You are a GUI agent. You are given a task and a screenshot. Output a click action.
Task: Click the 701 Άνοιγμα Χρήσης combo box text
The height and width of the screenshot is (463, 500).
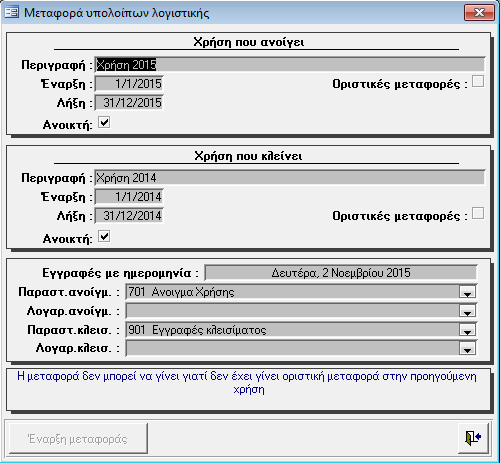tap(181, 292)
